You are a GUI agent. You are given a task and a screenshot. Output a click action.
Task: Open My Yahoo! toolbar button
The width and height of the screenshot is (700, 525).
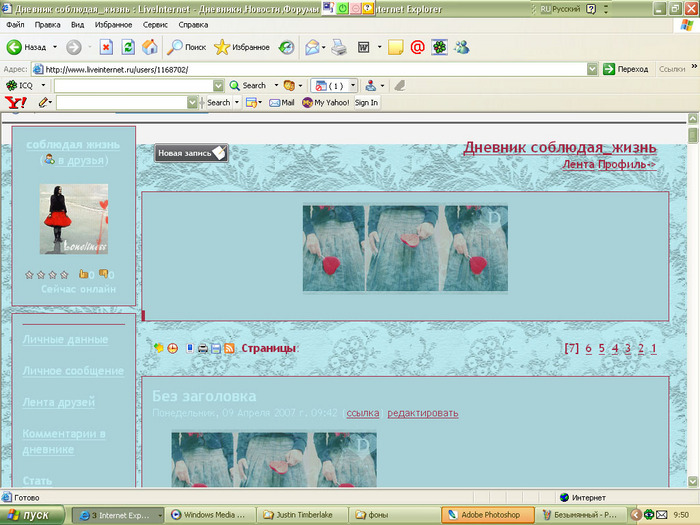pyautogui.click(x=325, y=103)
